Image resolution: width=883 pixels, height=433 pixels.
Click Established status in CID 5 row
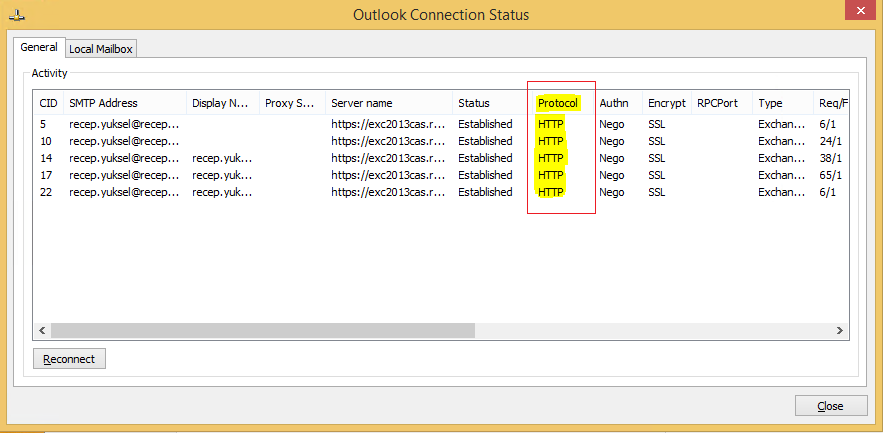pos(485,124)
